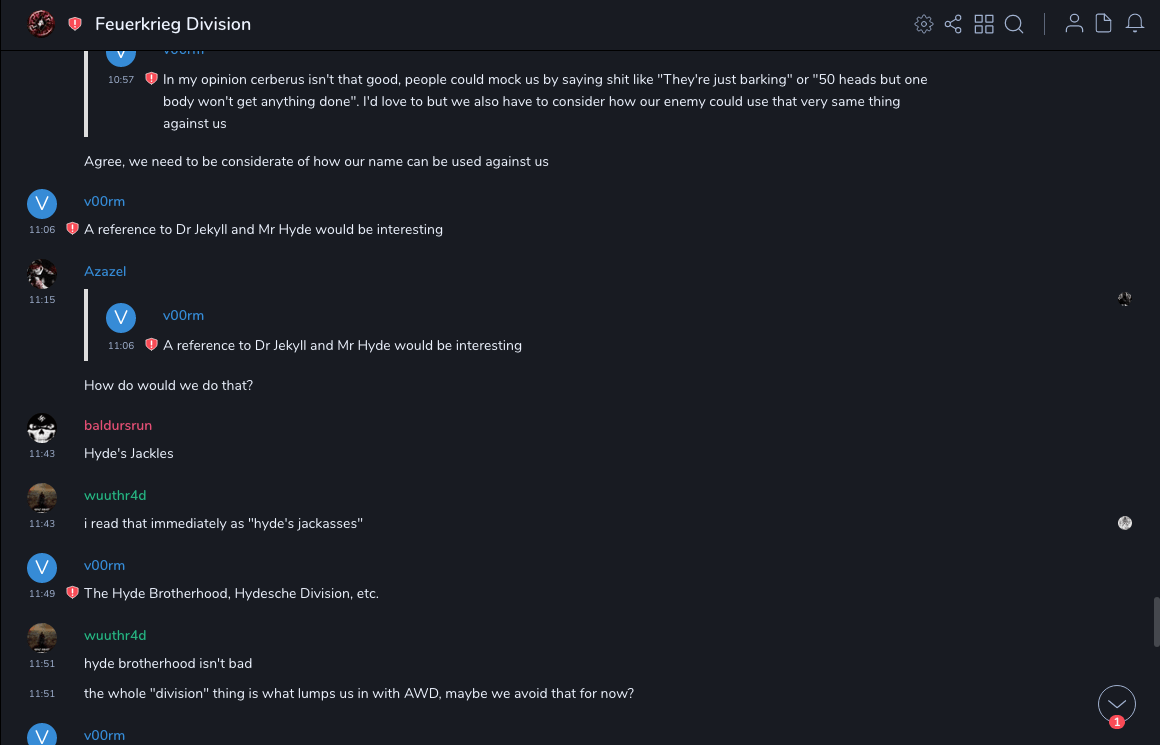Click red shield icon beside room title
The height and width of the screenshot is (745, 1160).
(x=75, y=24)
